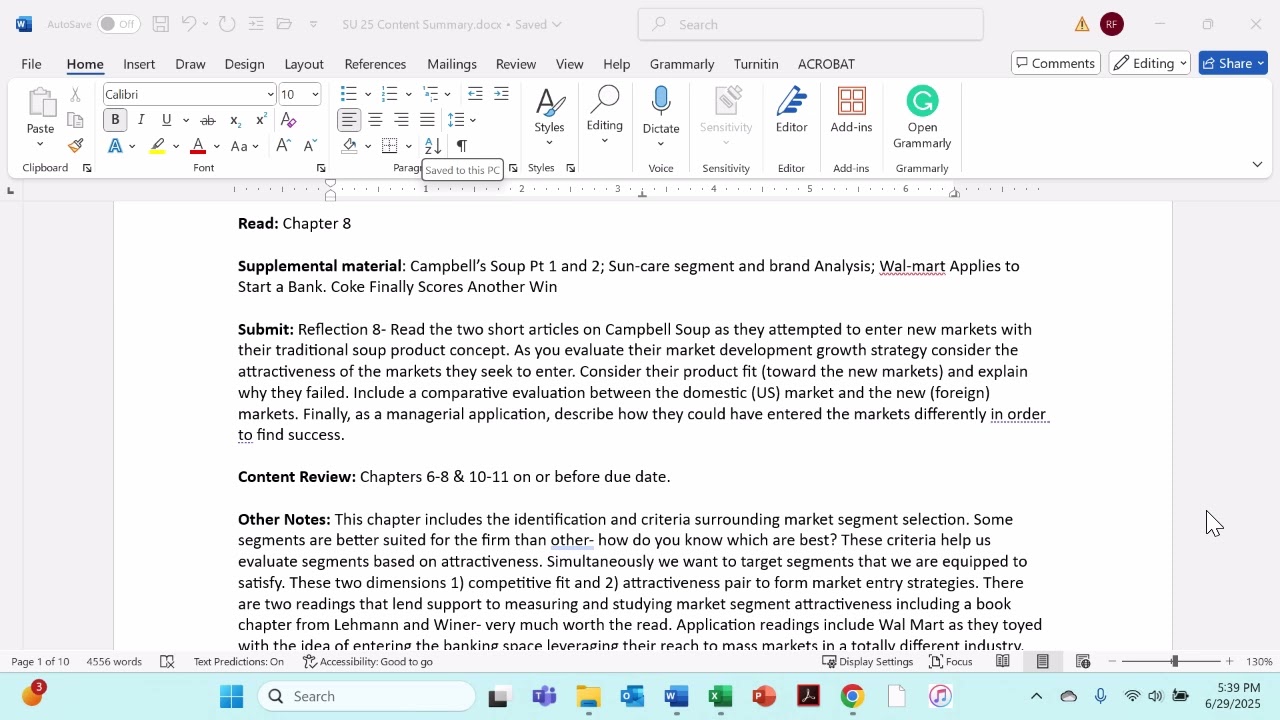Open the Review tab
This screenshot has width=1280, height=720.
tap(516, 64)
